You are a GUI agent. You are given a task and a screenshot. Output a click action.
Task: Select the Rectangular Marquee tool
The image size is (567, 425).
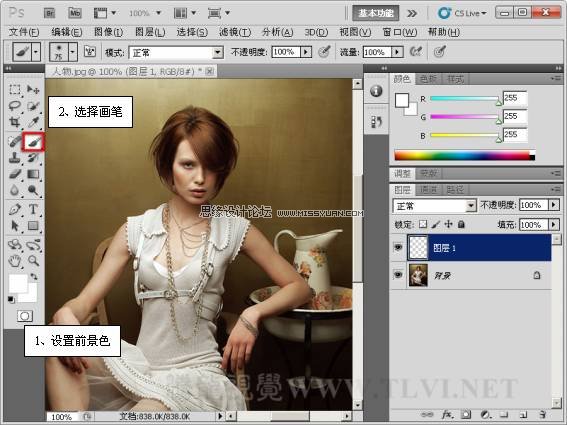click(x=14, y=89)
